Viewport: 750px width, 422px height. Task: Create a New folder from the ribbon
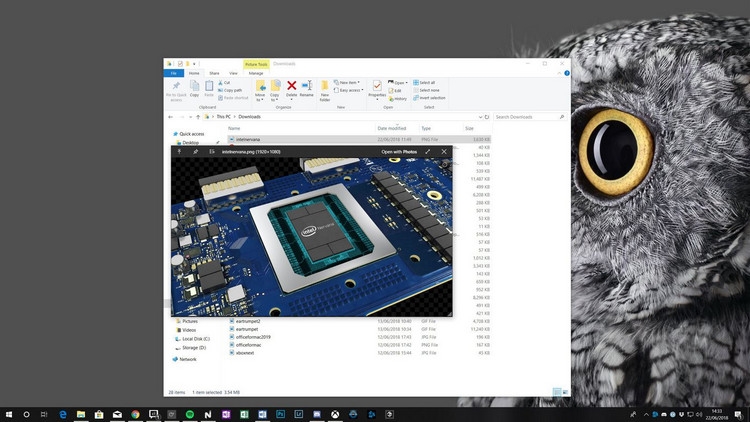click(325, 91)
